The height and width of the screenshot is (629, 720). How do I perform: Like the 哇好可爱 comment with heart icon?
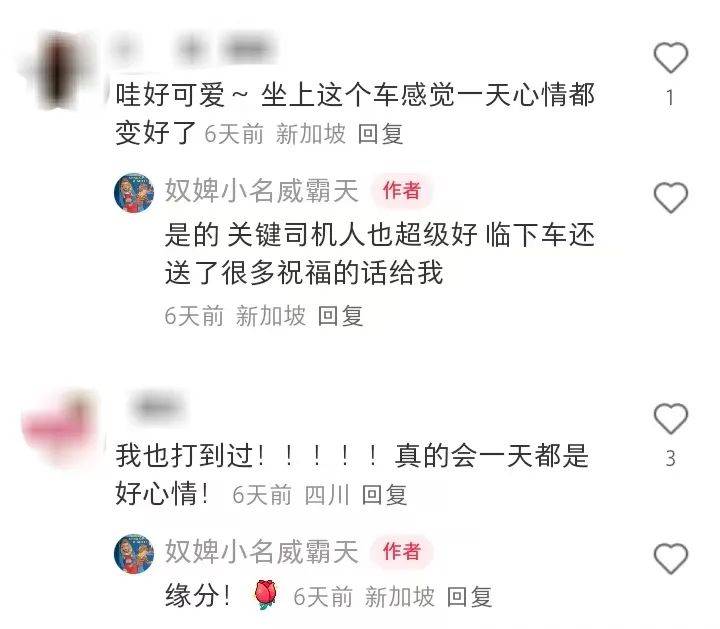tap(670, 57)
